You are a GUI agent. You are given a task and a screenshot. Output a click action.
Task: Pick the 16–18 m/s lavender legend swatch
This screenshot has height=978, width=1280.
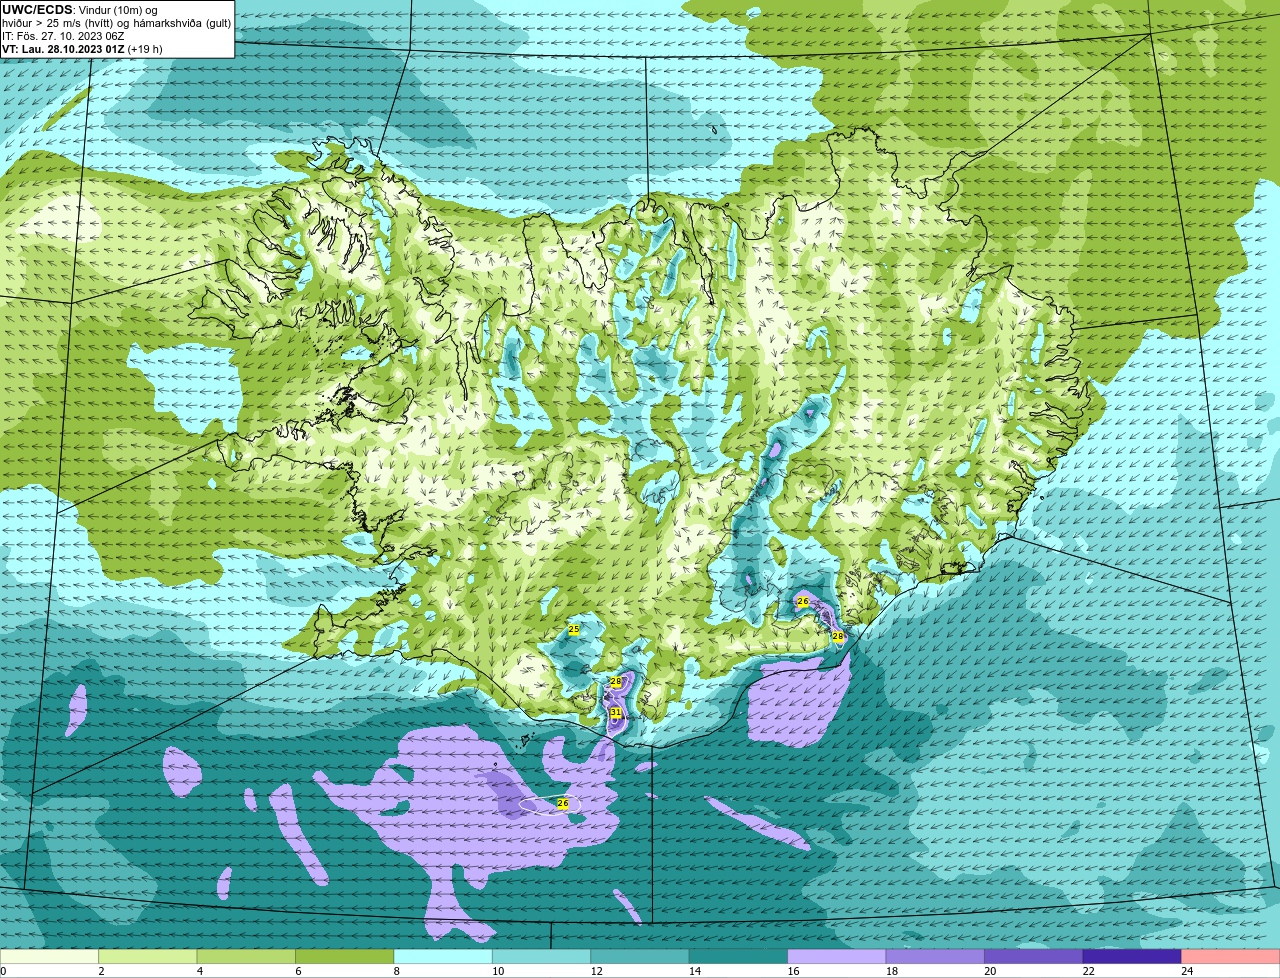pos(837,956)
